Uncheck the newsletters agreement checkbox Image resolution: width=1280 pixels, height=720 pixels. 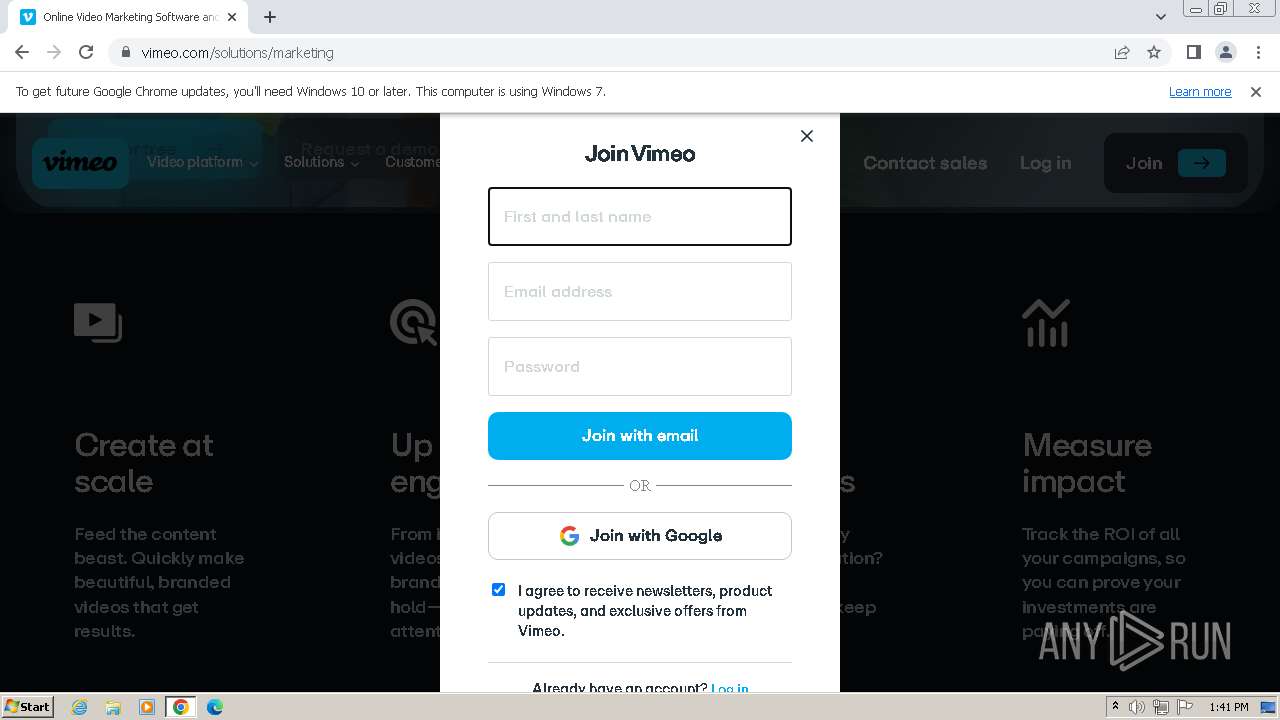point(498,590)
